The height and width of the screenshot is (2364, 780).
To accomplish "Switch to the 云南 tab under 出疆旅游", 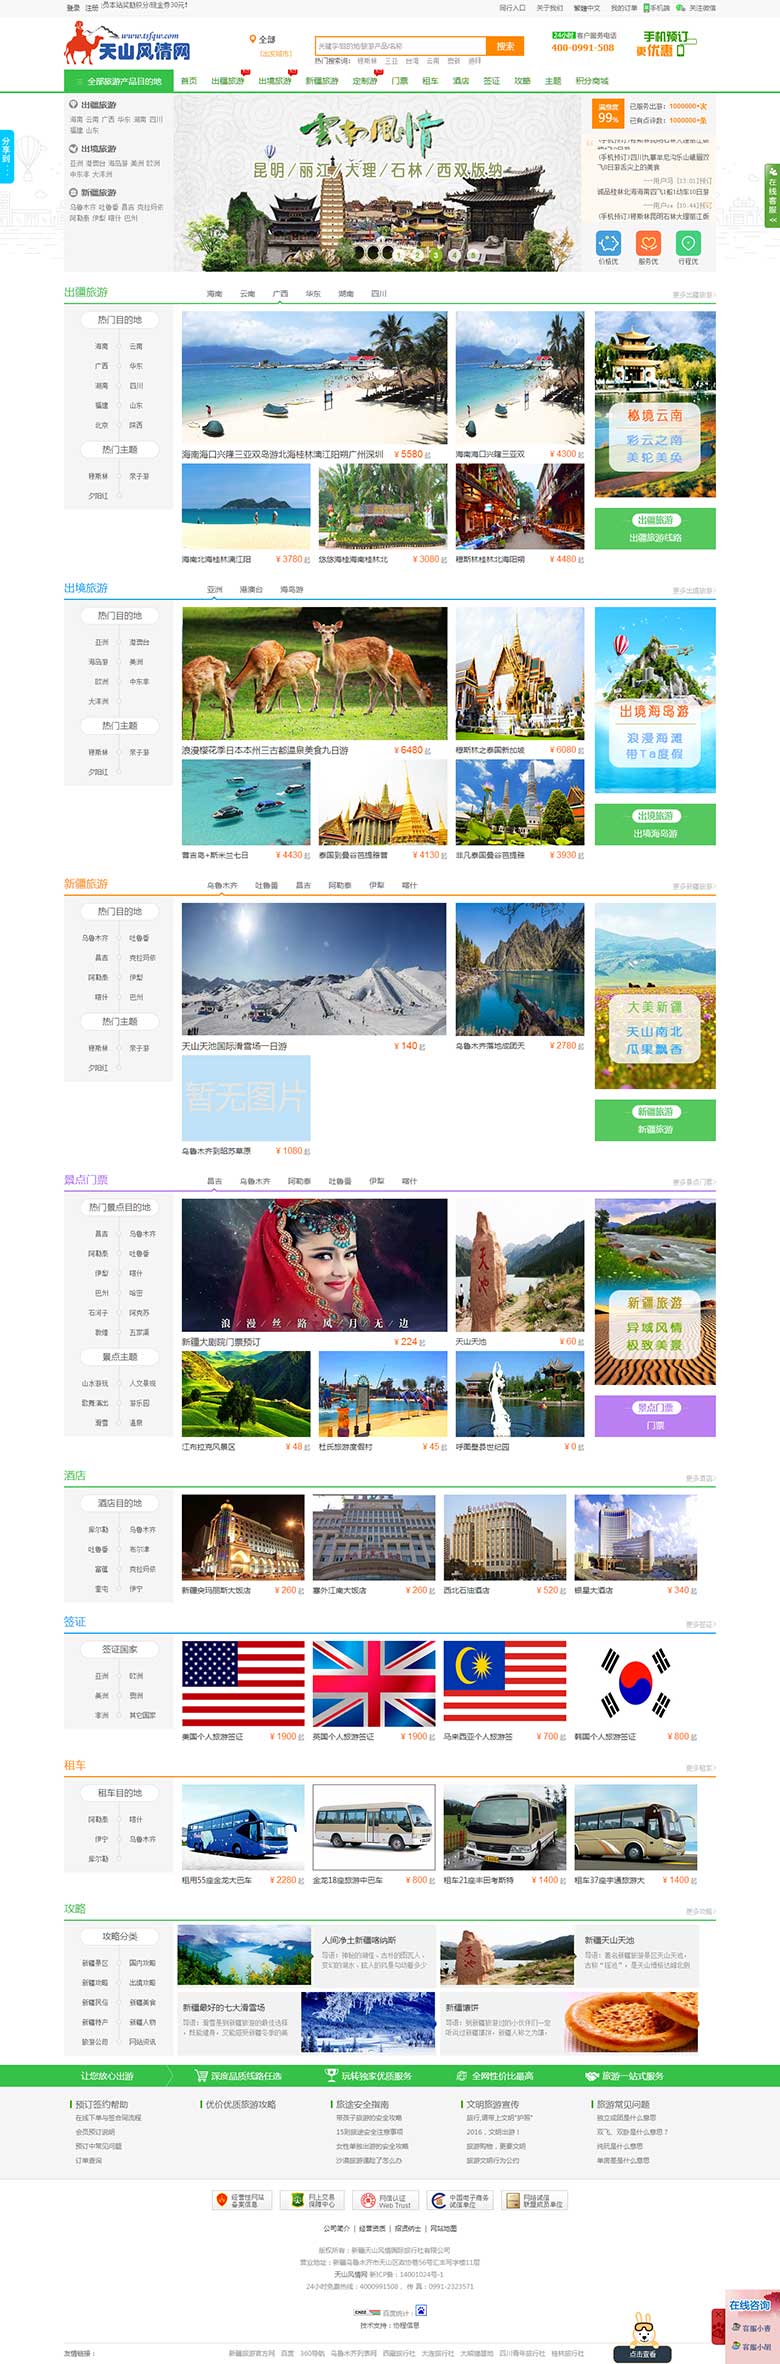I will pos(247,294).
